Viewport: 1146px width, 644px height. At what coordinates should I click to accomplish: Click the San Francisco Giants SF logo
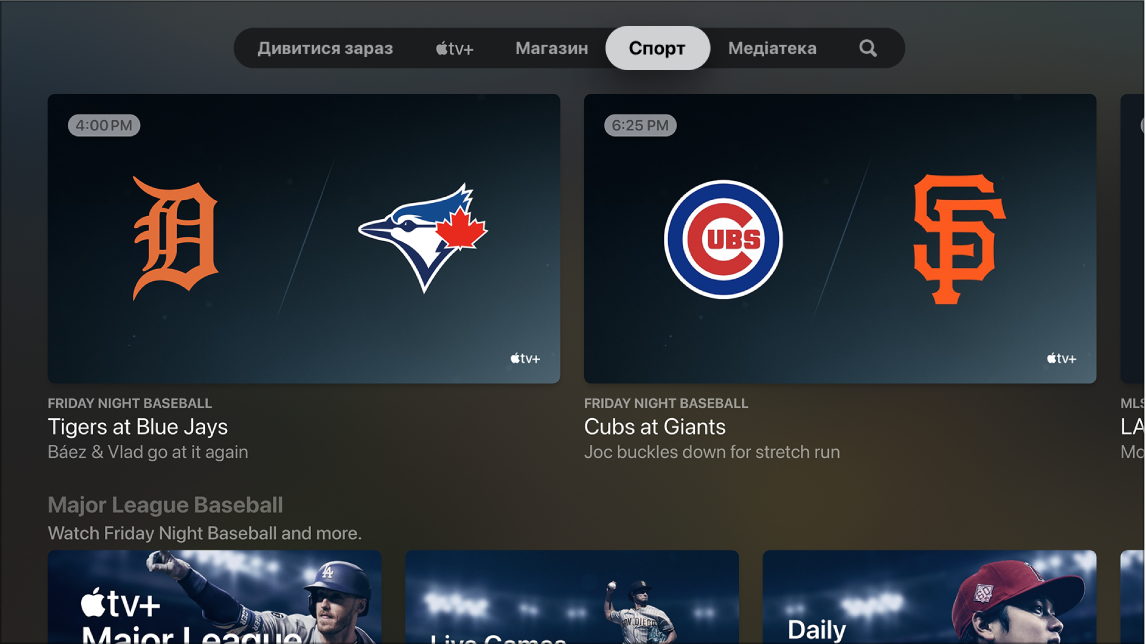[x=959, y=239]
